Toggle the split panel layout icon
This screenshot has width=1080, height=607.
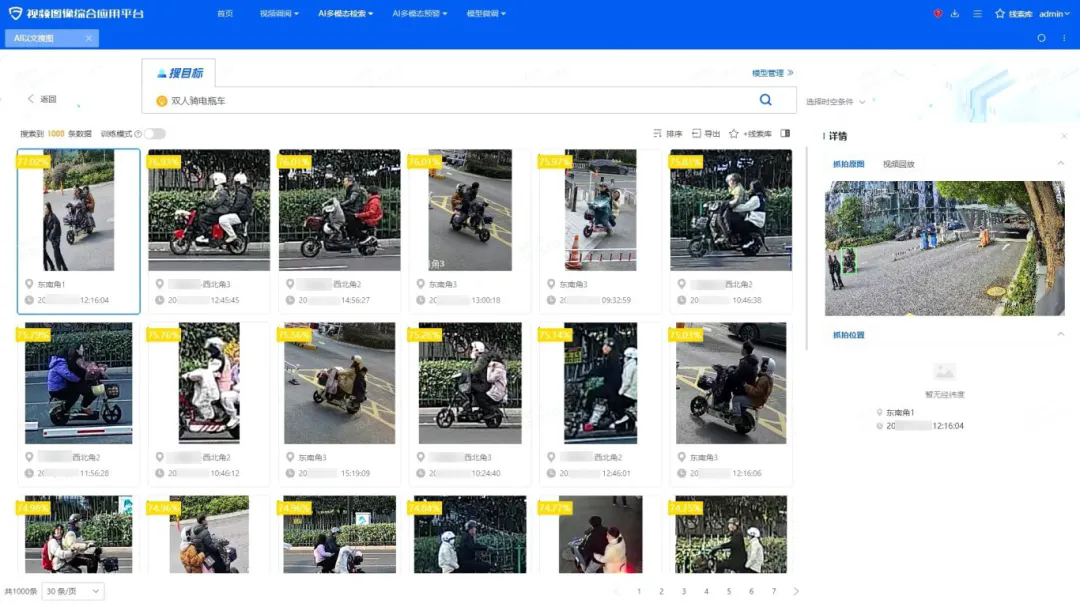click(785, 133)
